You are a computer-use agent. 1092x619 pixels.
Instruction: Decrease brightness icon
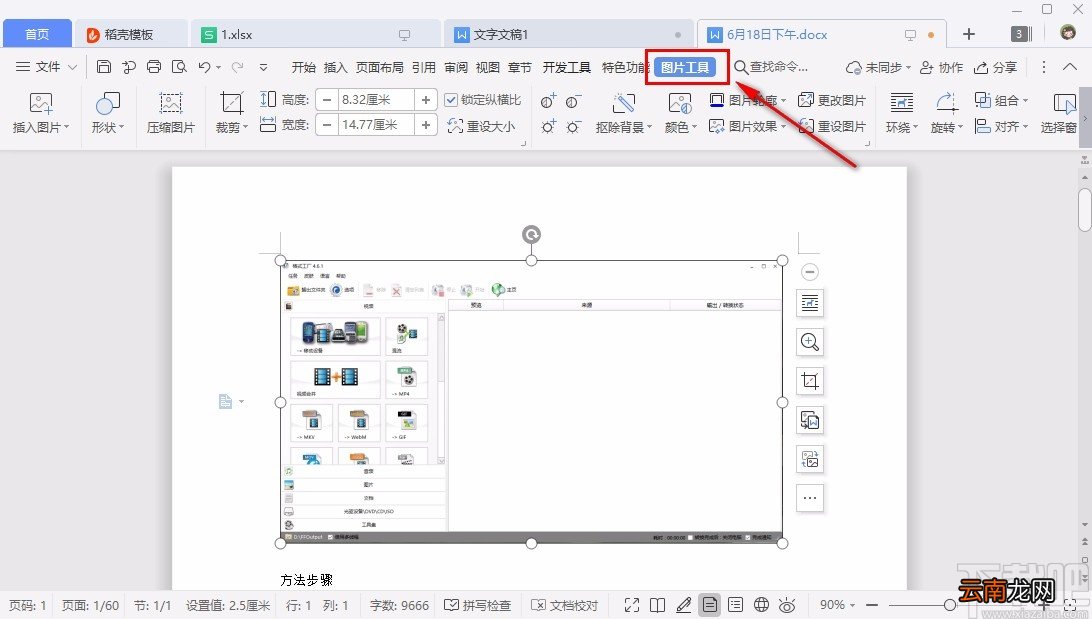point(573,127)
